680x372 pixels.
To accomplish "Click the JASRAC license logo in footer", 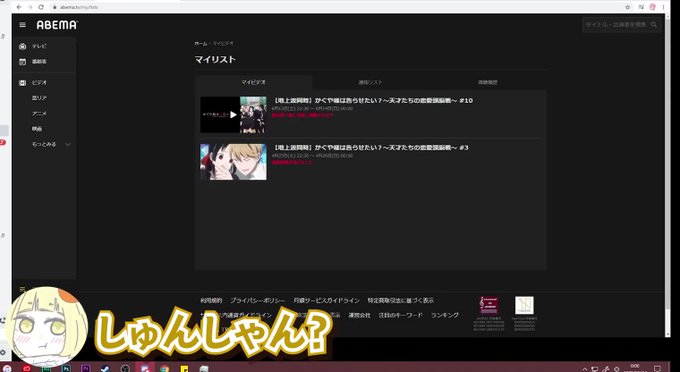I will click(489, 305).
